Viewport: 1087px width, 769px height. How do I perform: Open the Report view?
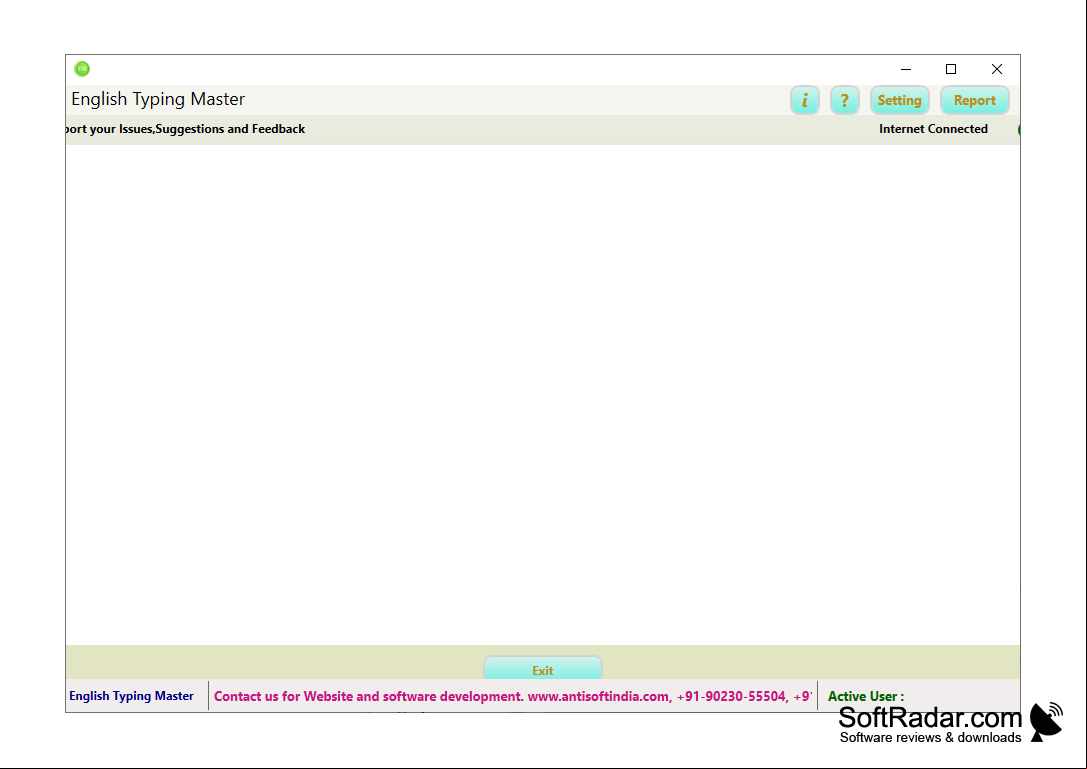click(x=974, y=101)
